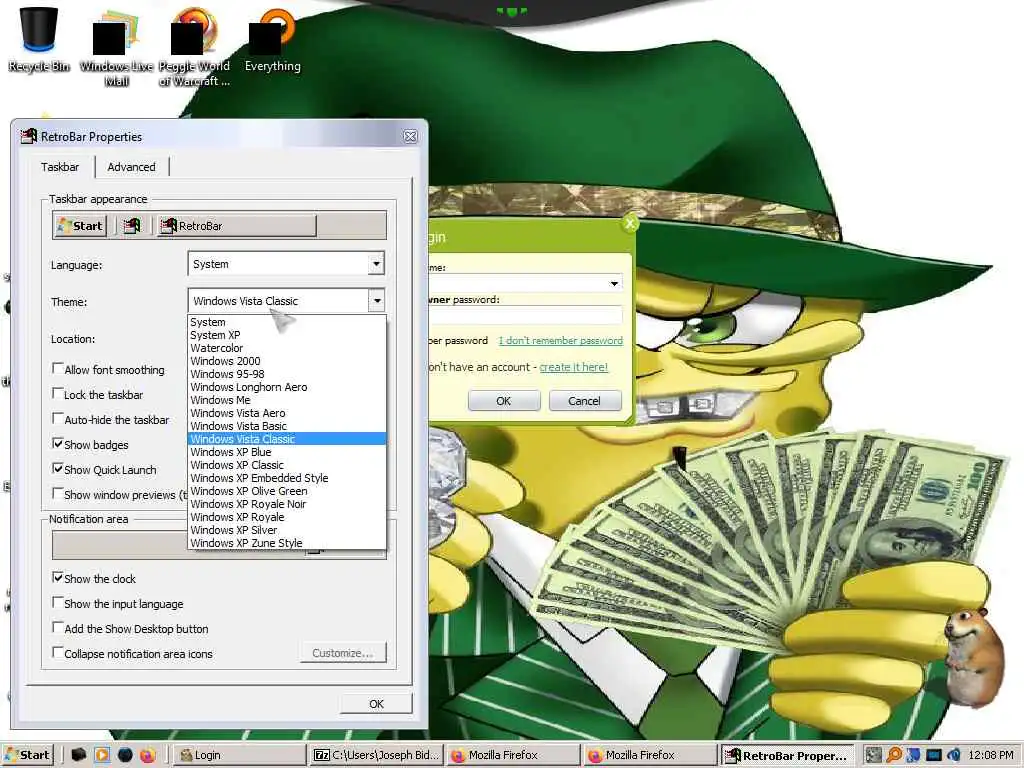Image resolution: width=1024 pixels, height=768 pixels.
Task: Choose Windows XP Blue theme
Action: point(287,452)
